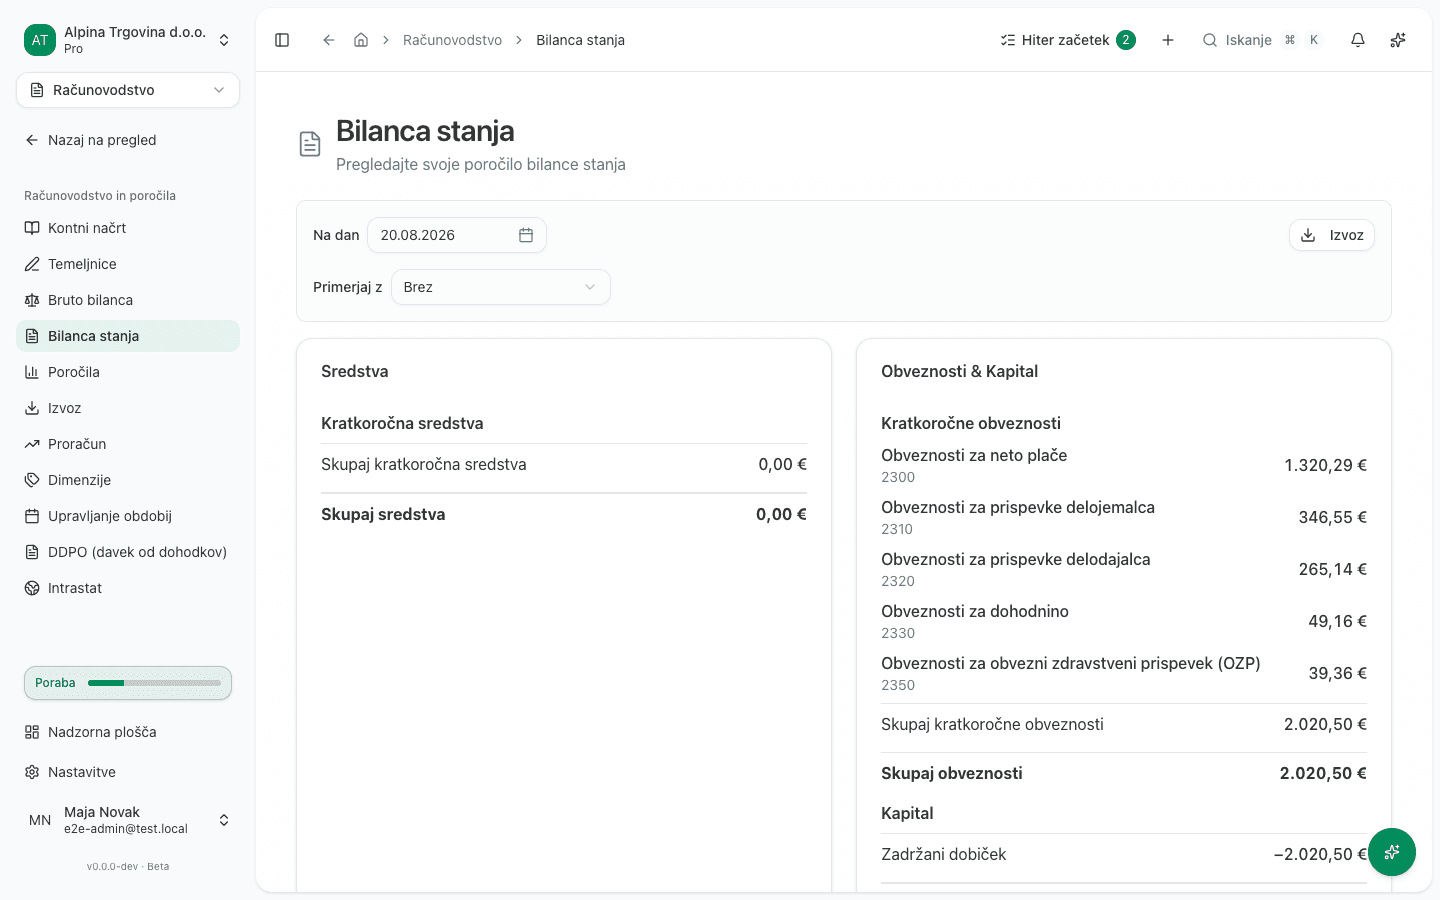Click the Na dan date field
The image size is (1440, 900).
(456, 235)
